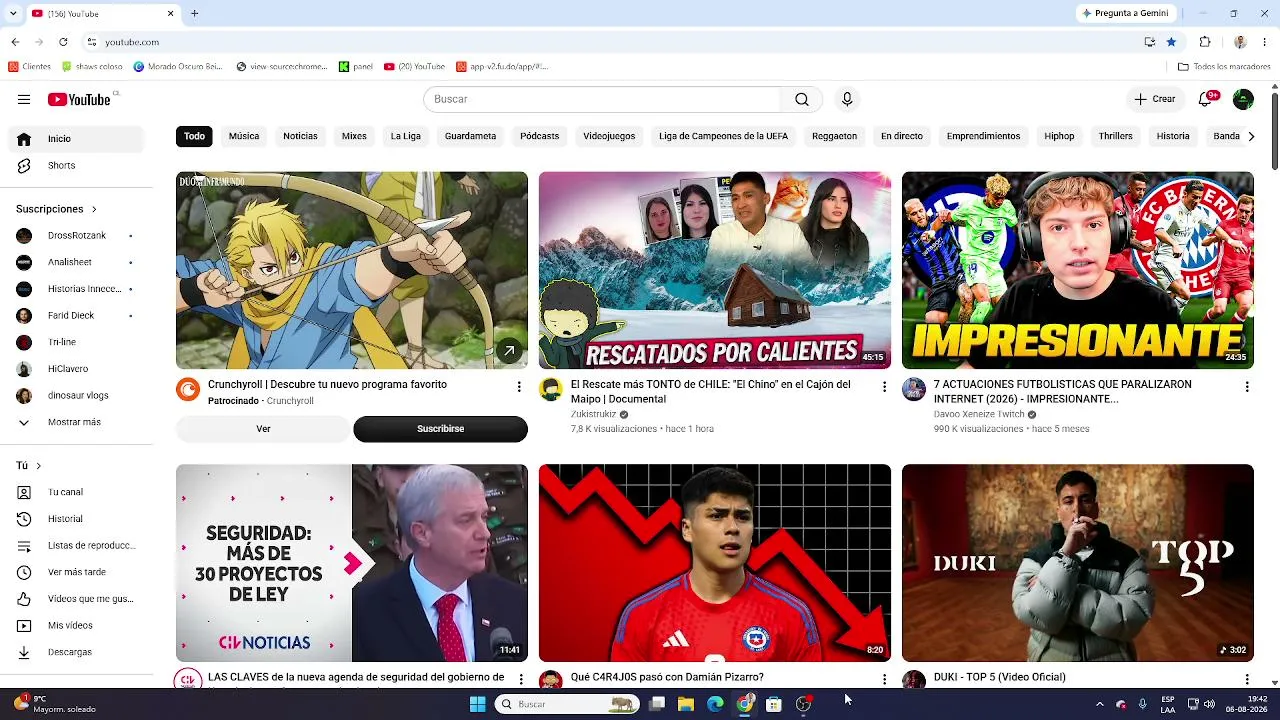Click the Suscribirse button
The height and width of the screenshot is (720, 1280).
440,429
